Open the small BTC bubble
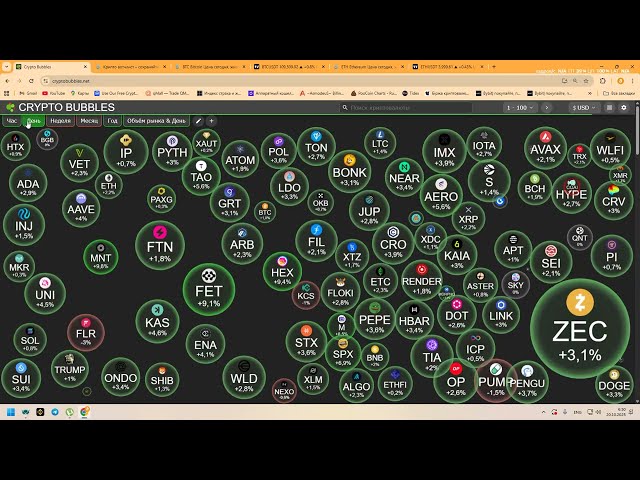 pos(264,212)
